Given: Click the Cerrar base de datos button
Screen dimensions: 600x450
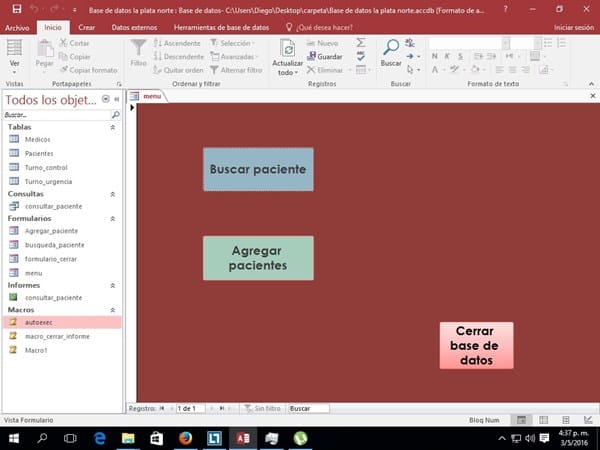Looking at the screenshot, I should [x=476, y=346].
